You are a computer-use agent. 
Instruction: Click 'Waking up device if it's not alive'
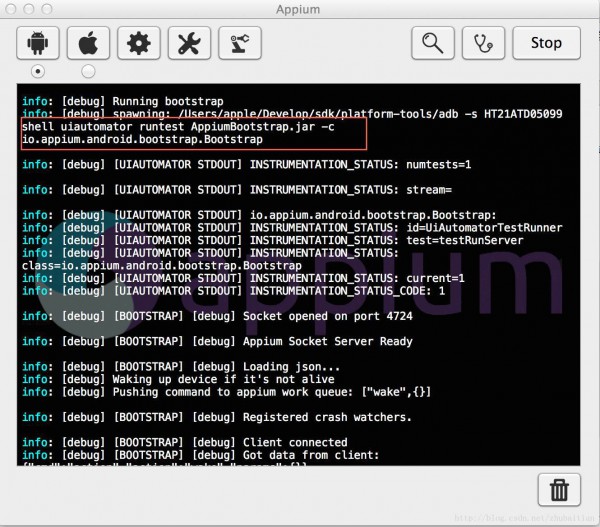(x=178, y=379)
